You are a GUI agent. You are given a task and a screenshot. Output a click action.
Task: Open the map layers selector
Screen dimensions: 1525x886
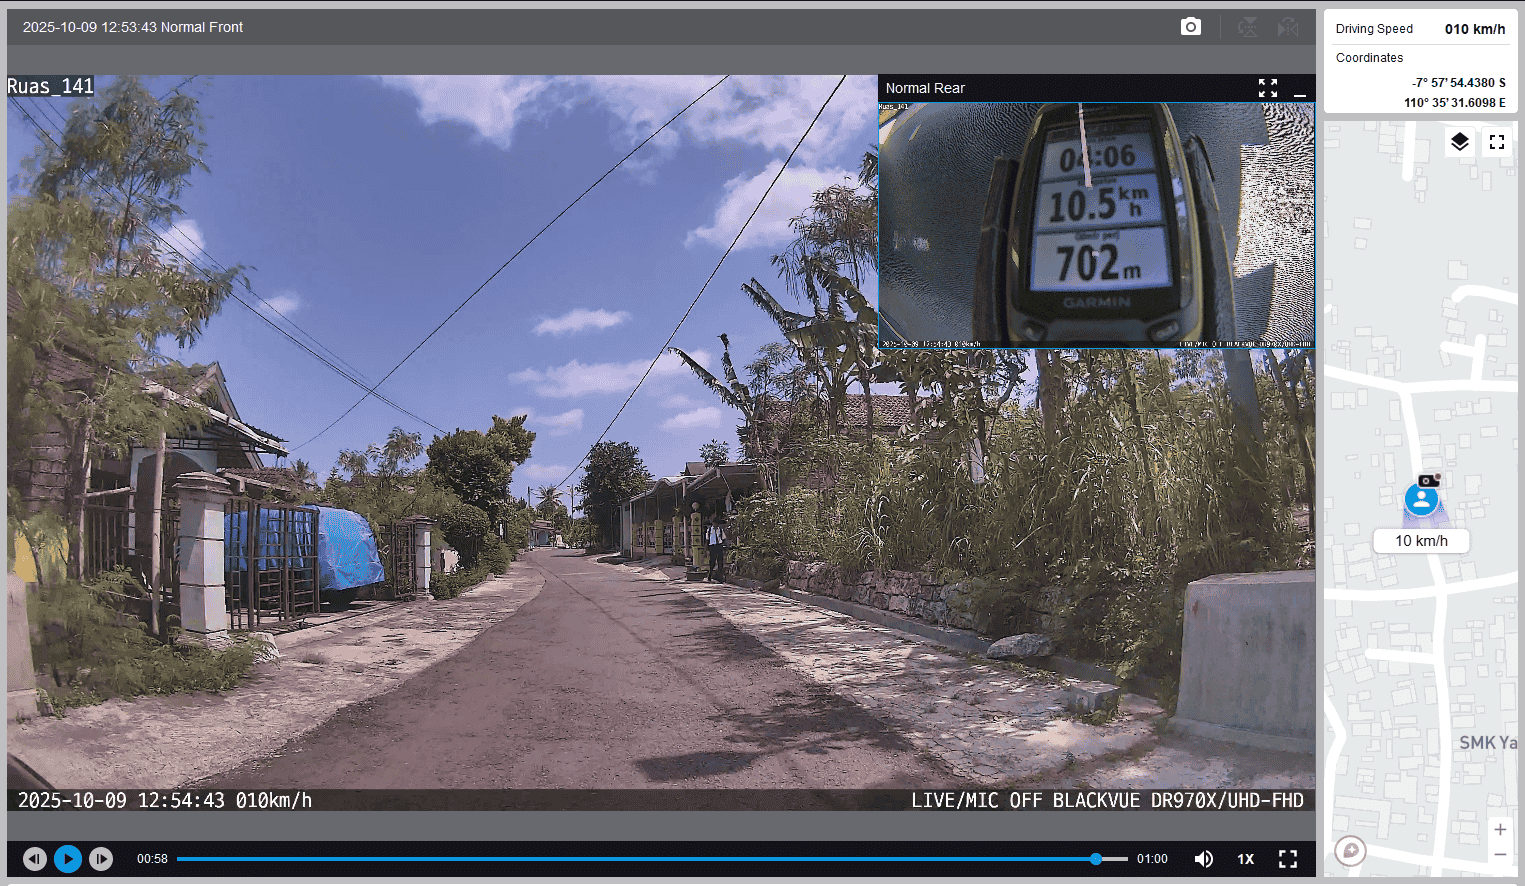click(x=1459, y=142)
